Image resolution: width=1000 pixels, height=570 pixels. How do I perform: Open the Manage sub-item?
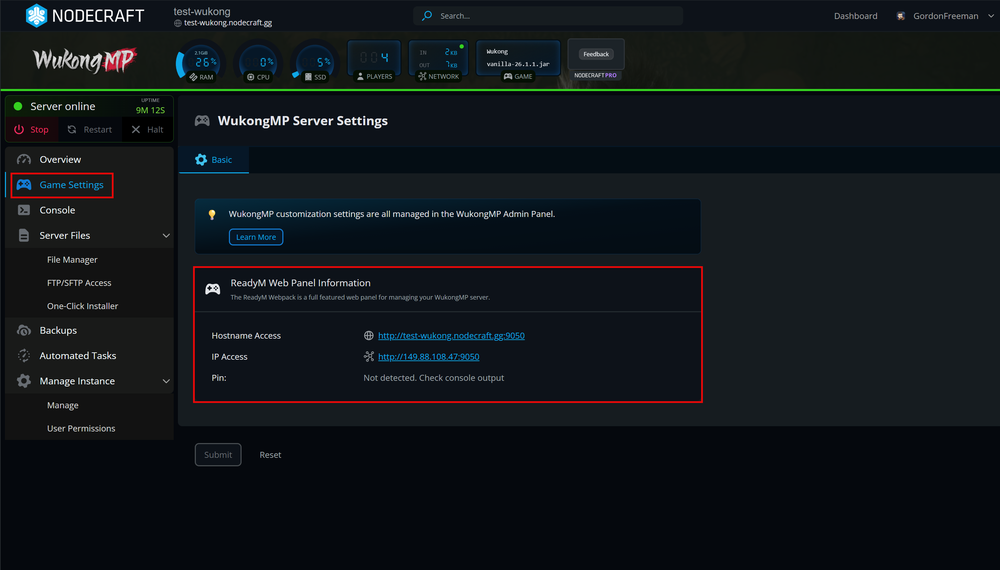pos(62,406)
